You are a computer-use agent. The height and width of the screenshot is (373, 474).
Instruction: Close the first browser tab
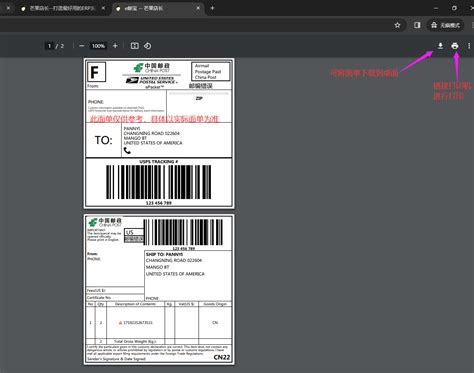click(x=103, y=8)
